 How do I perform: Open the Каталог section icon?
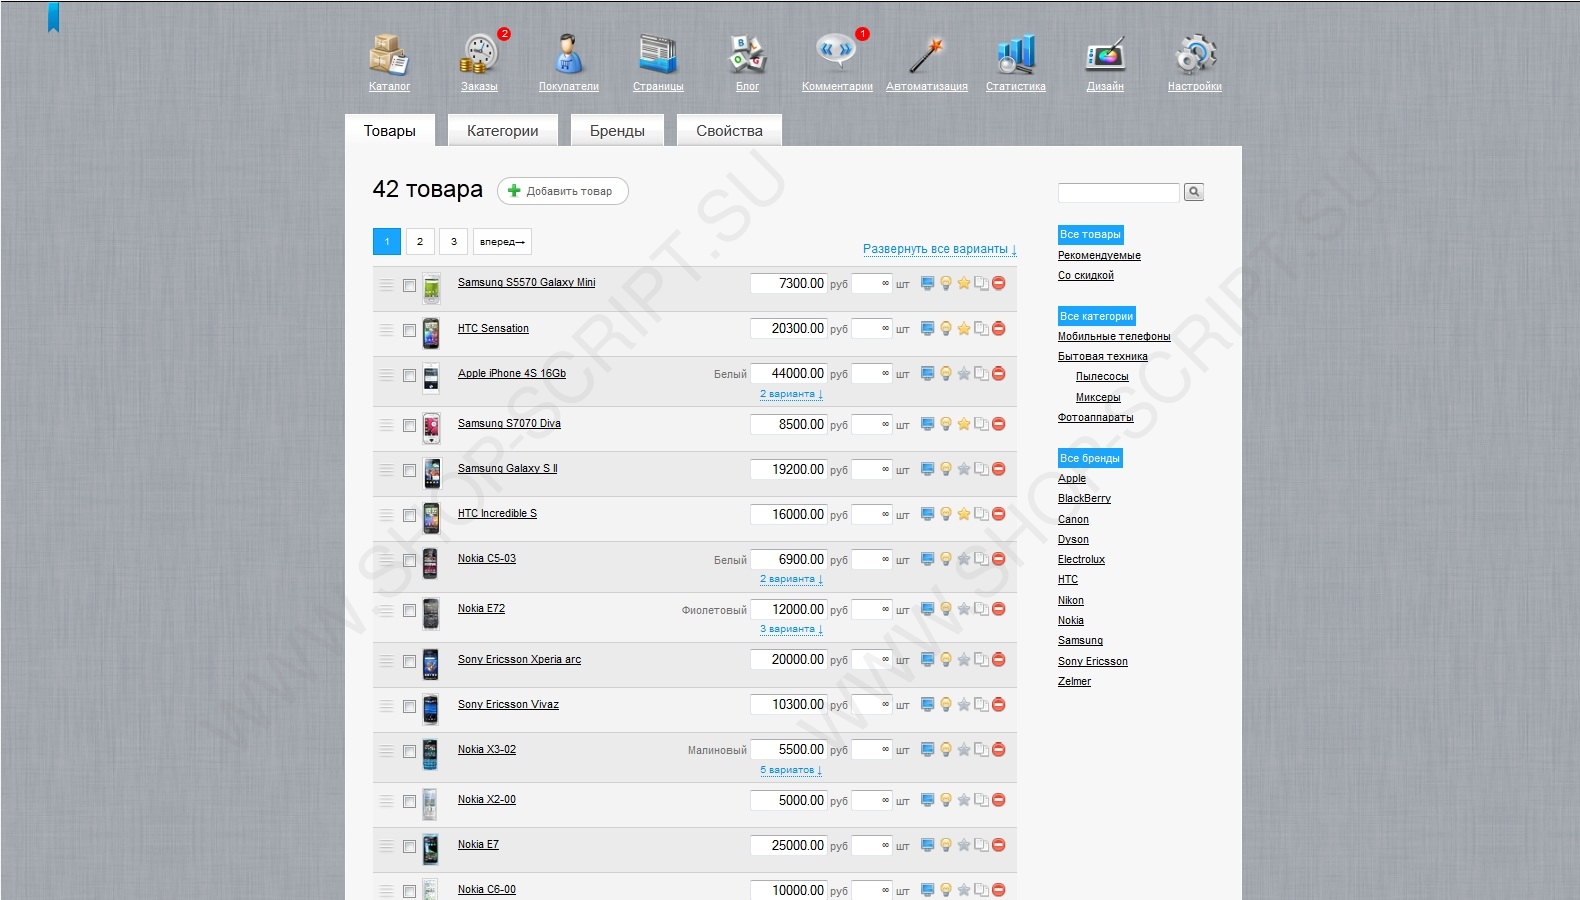tap(388, 54)
